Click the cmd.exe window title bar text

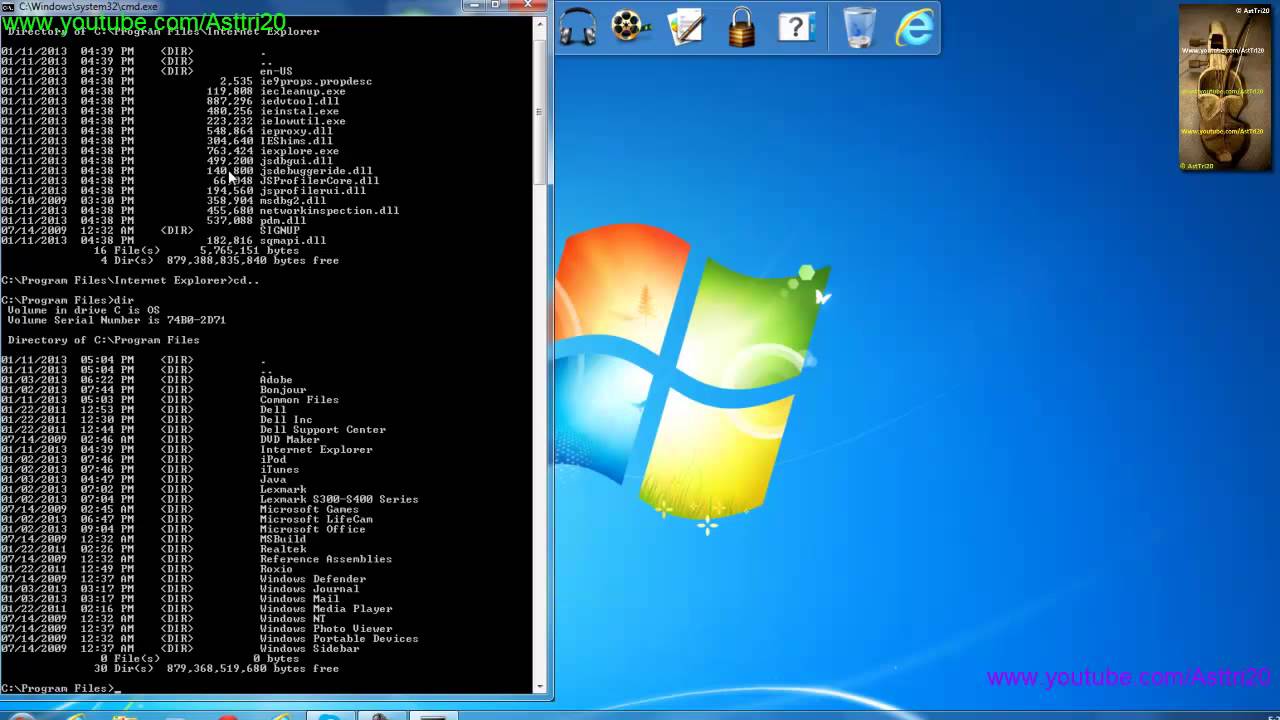[x=88, y=6]
